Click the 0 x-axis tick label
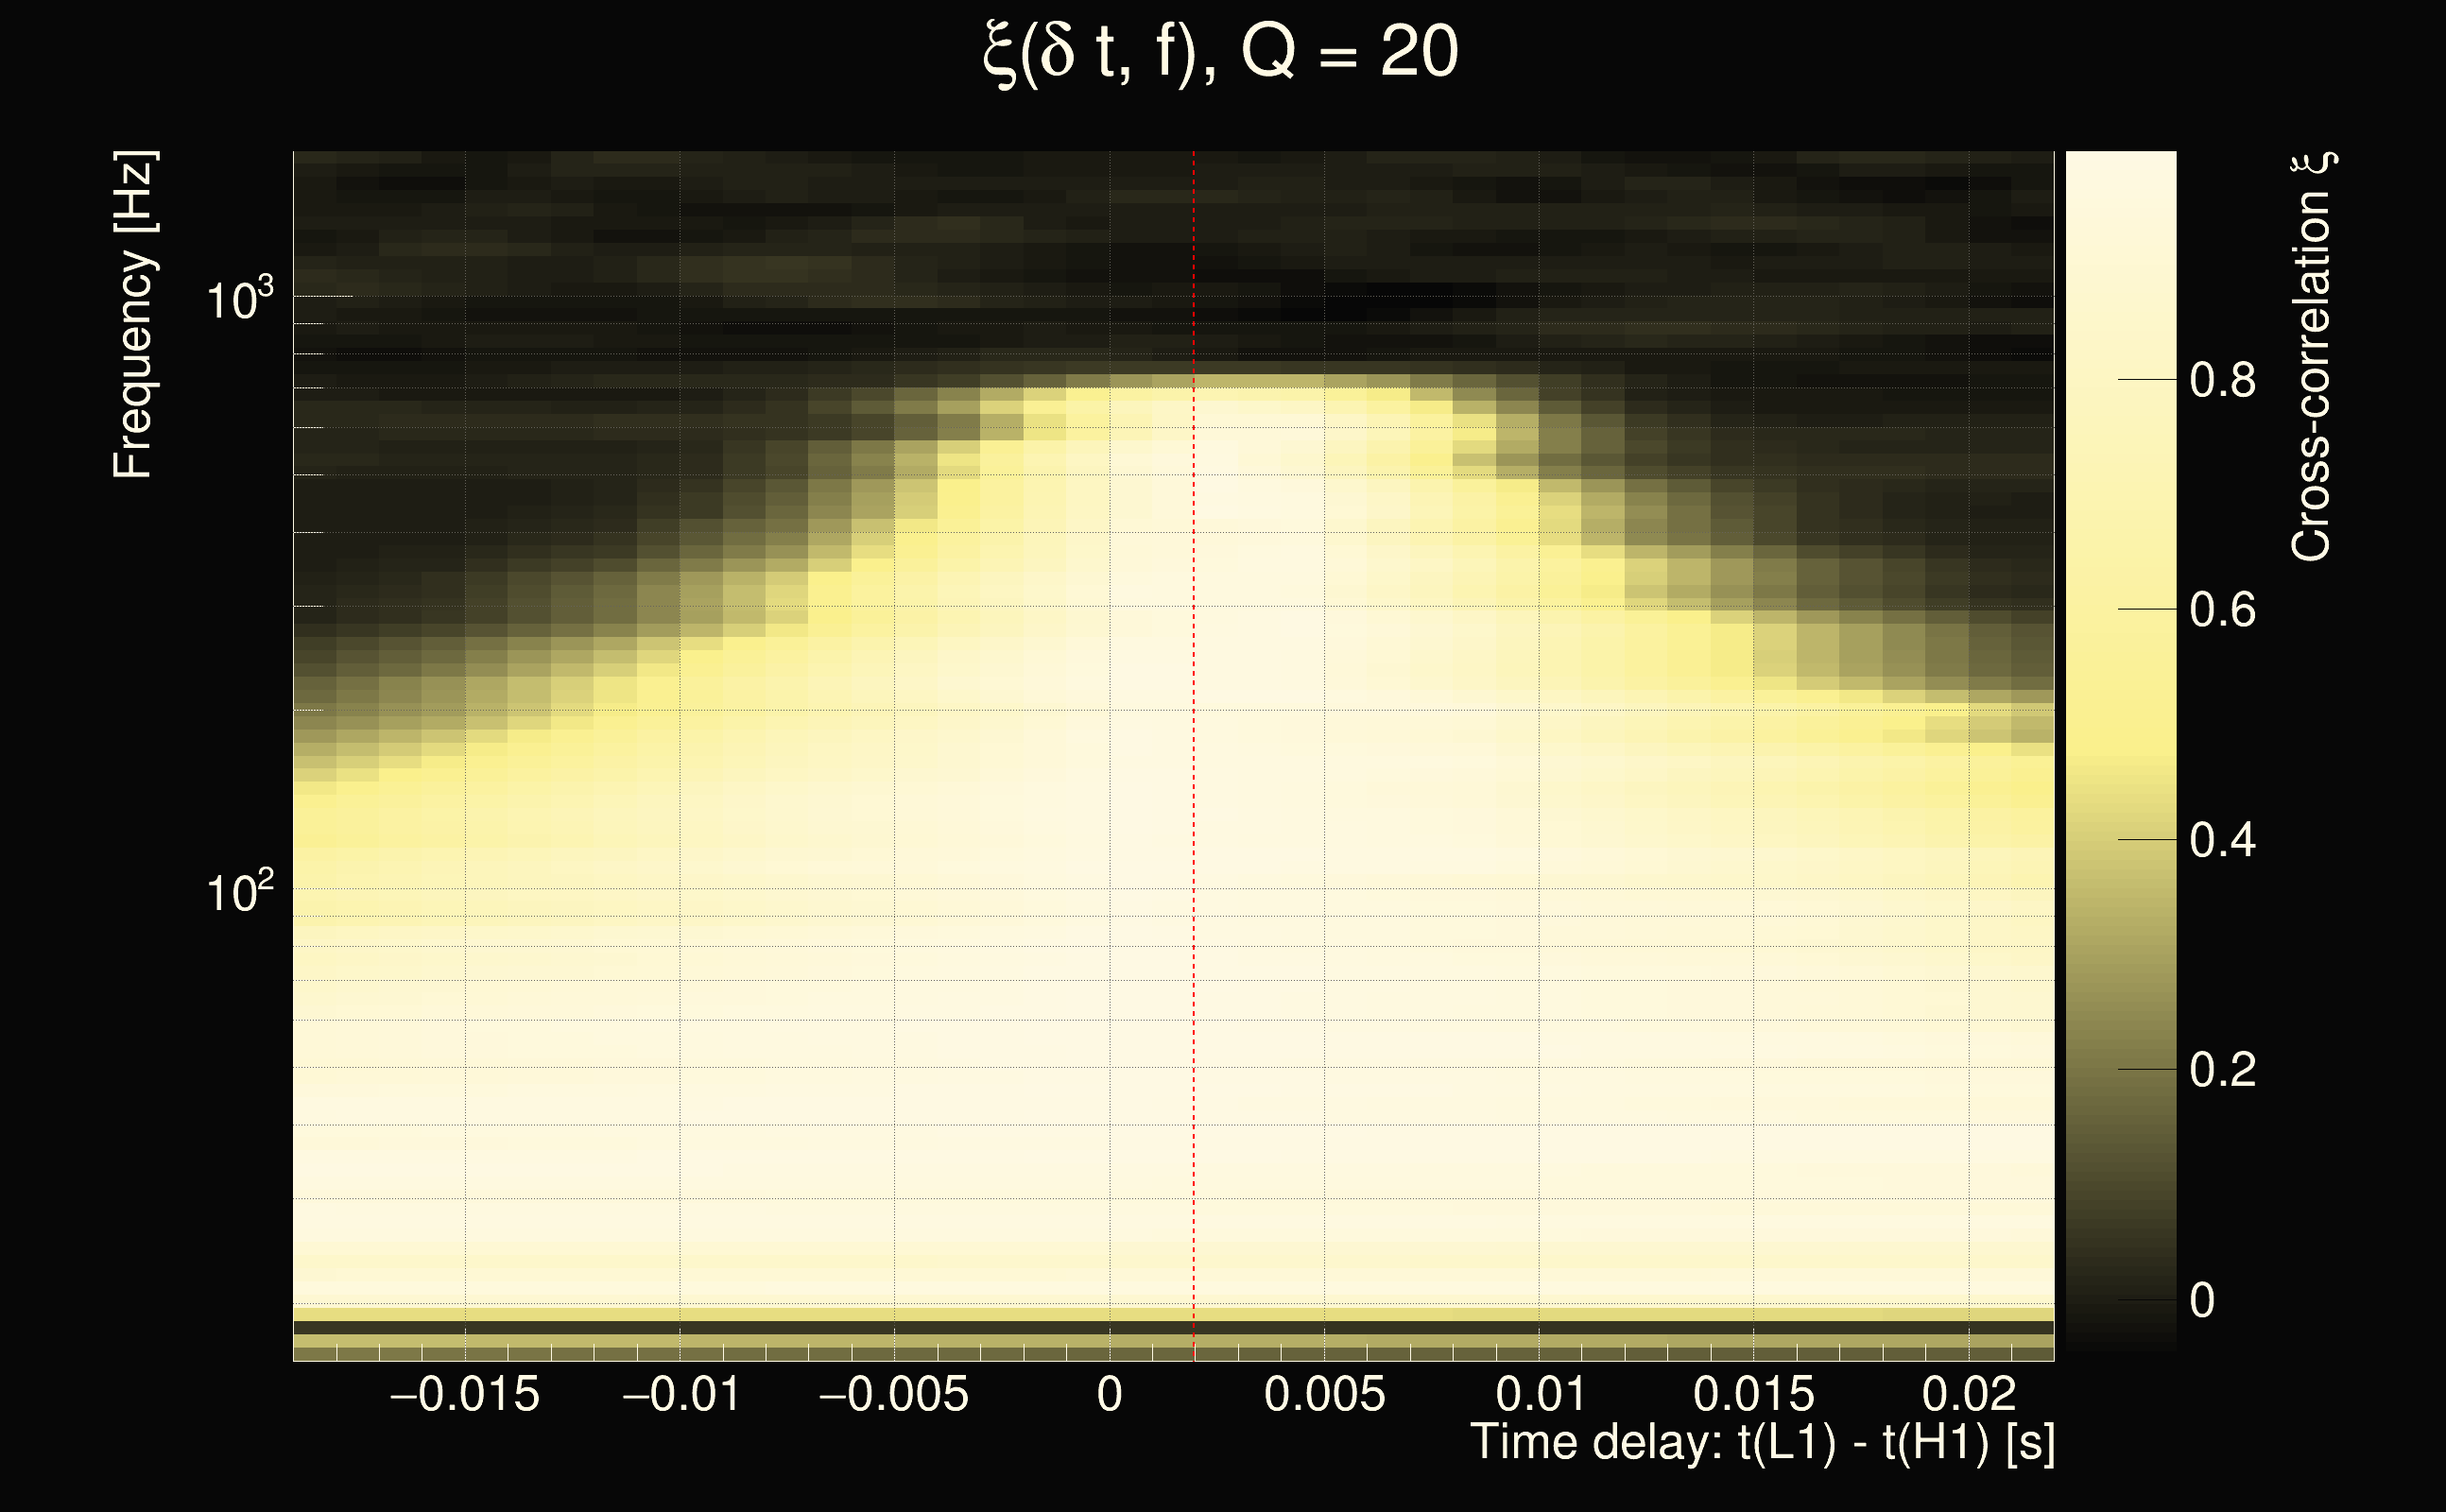 click(1109, 1395)
